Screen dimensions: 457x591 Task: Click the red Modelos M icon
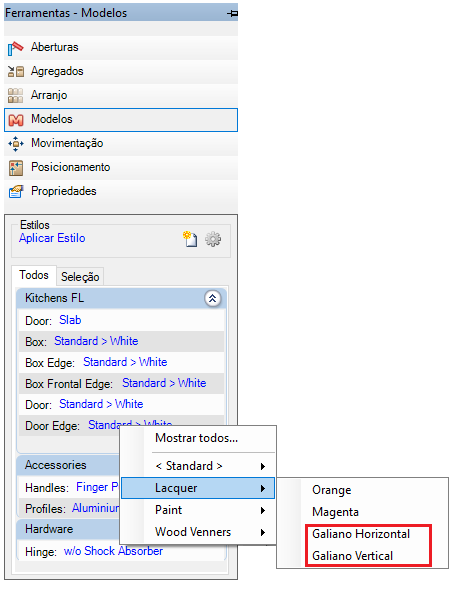point(16,120)
